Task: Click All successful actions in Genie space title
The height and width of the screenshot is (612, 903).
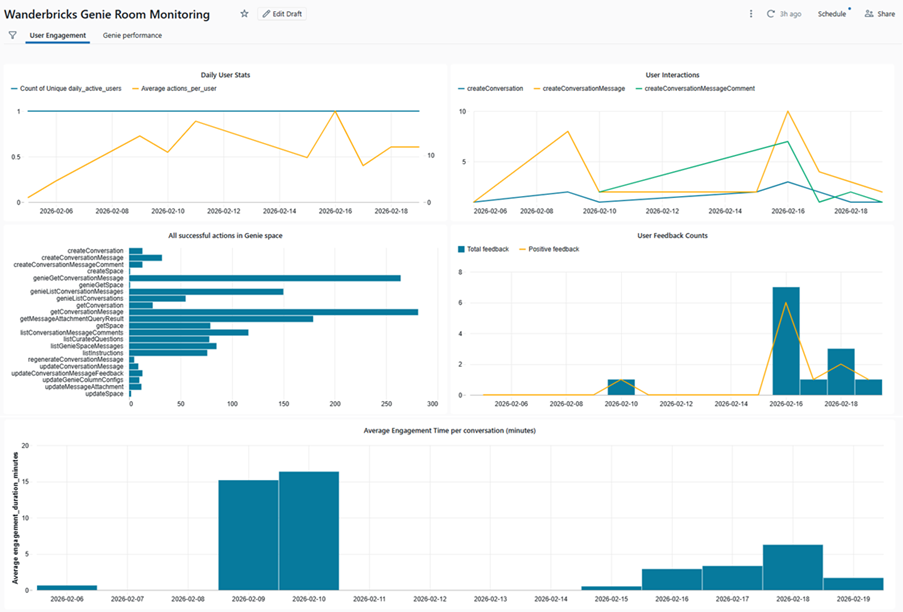Action: point(225,235)
